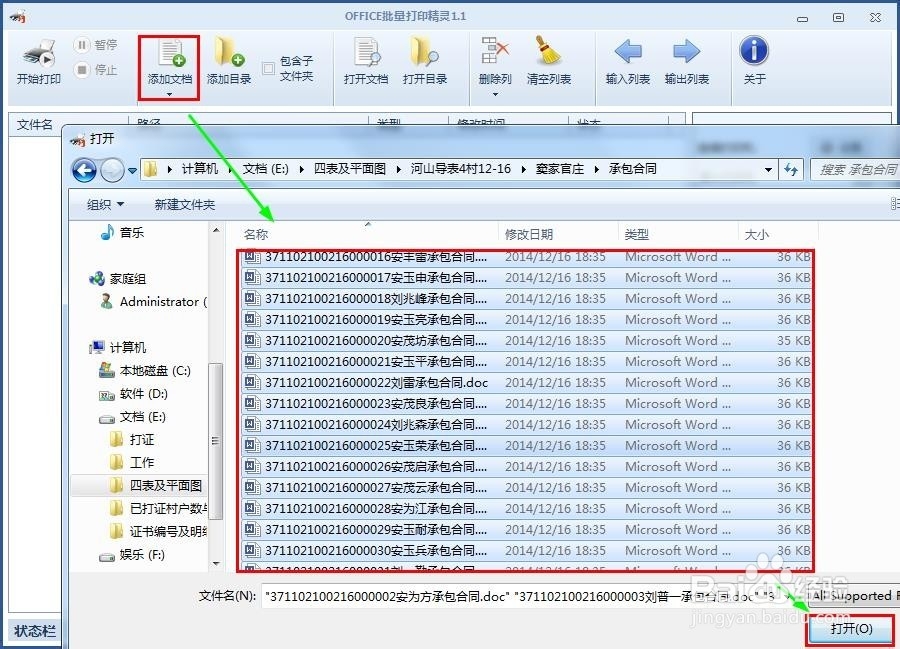The height and width of the screenshot is (649, 900).
Task: Sort by the 大小 column header
Action: click(x=756, y=234)
